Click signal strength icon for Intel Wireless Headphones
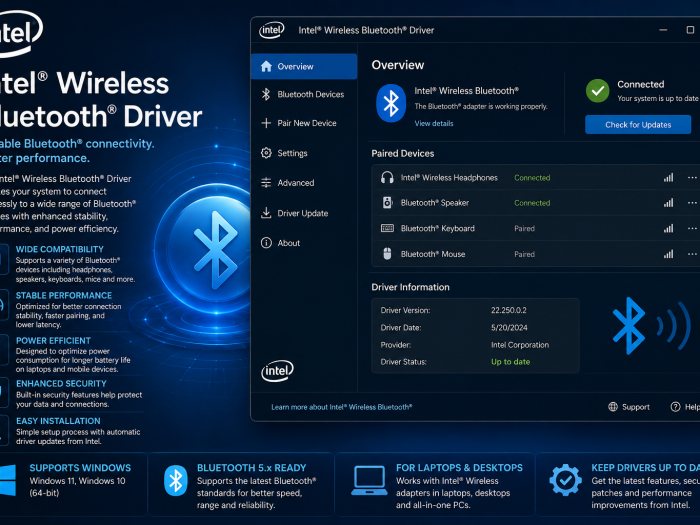This screenshot has height=525, width=700. coord(668,178)
